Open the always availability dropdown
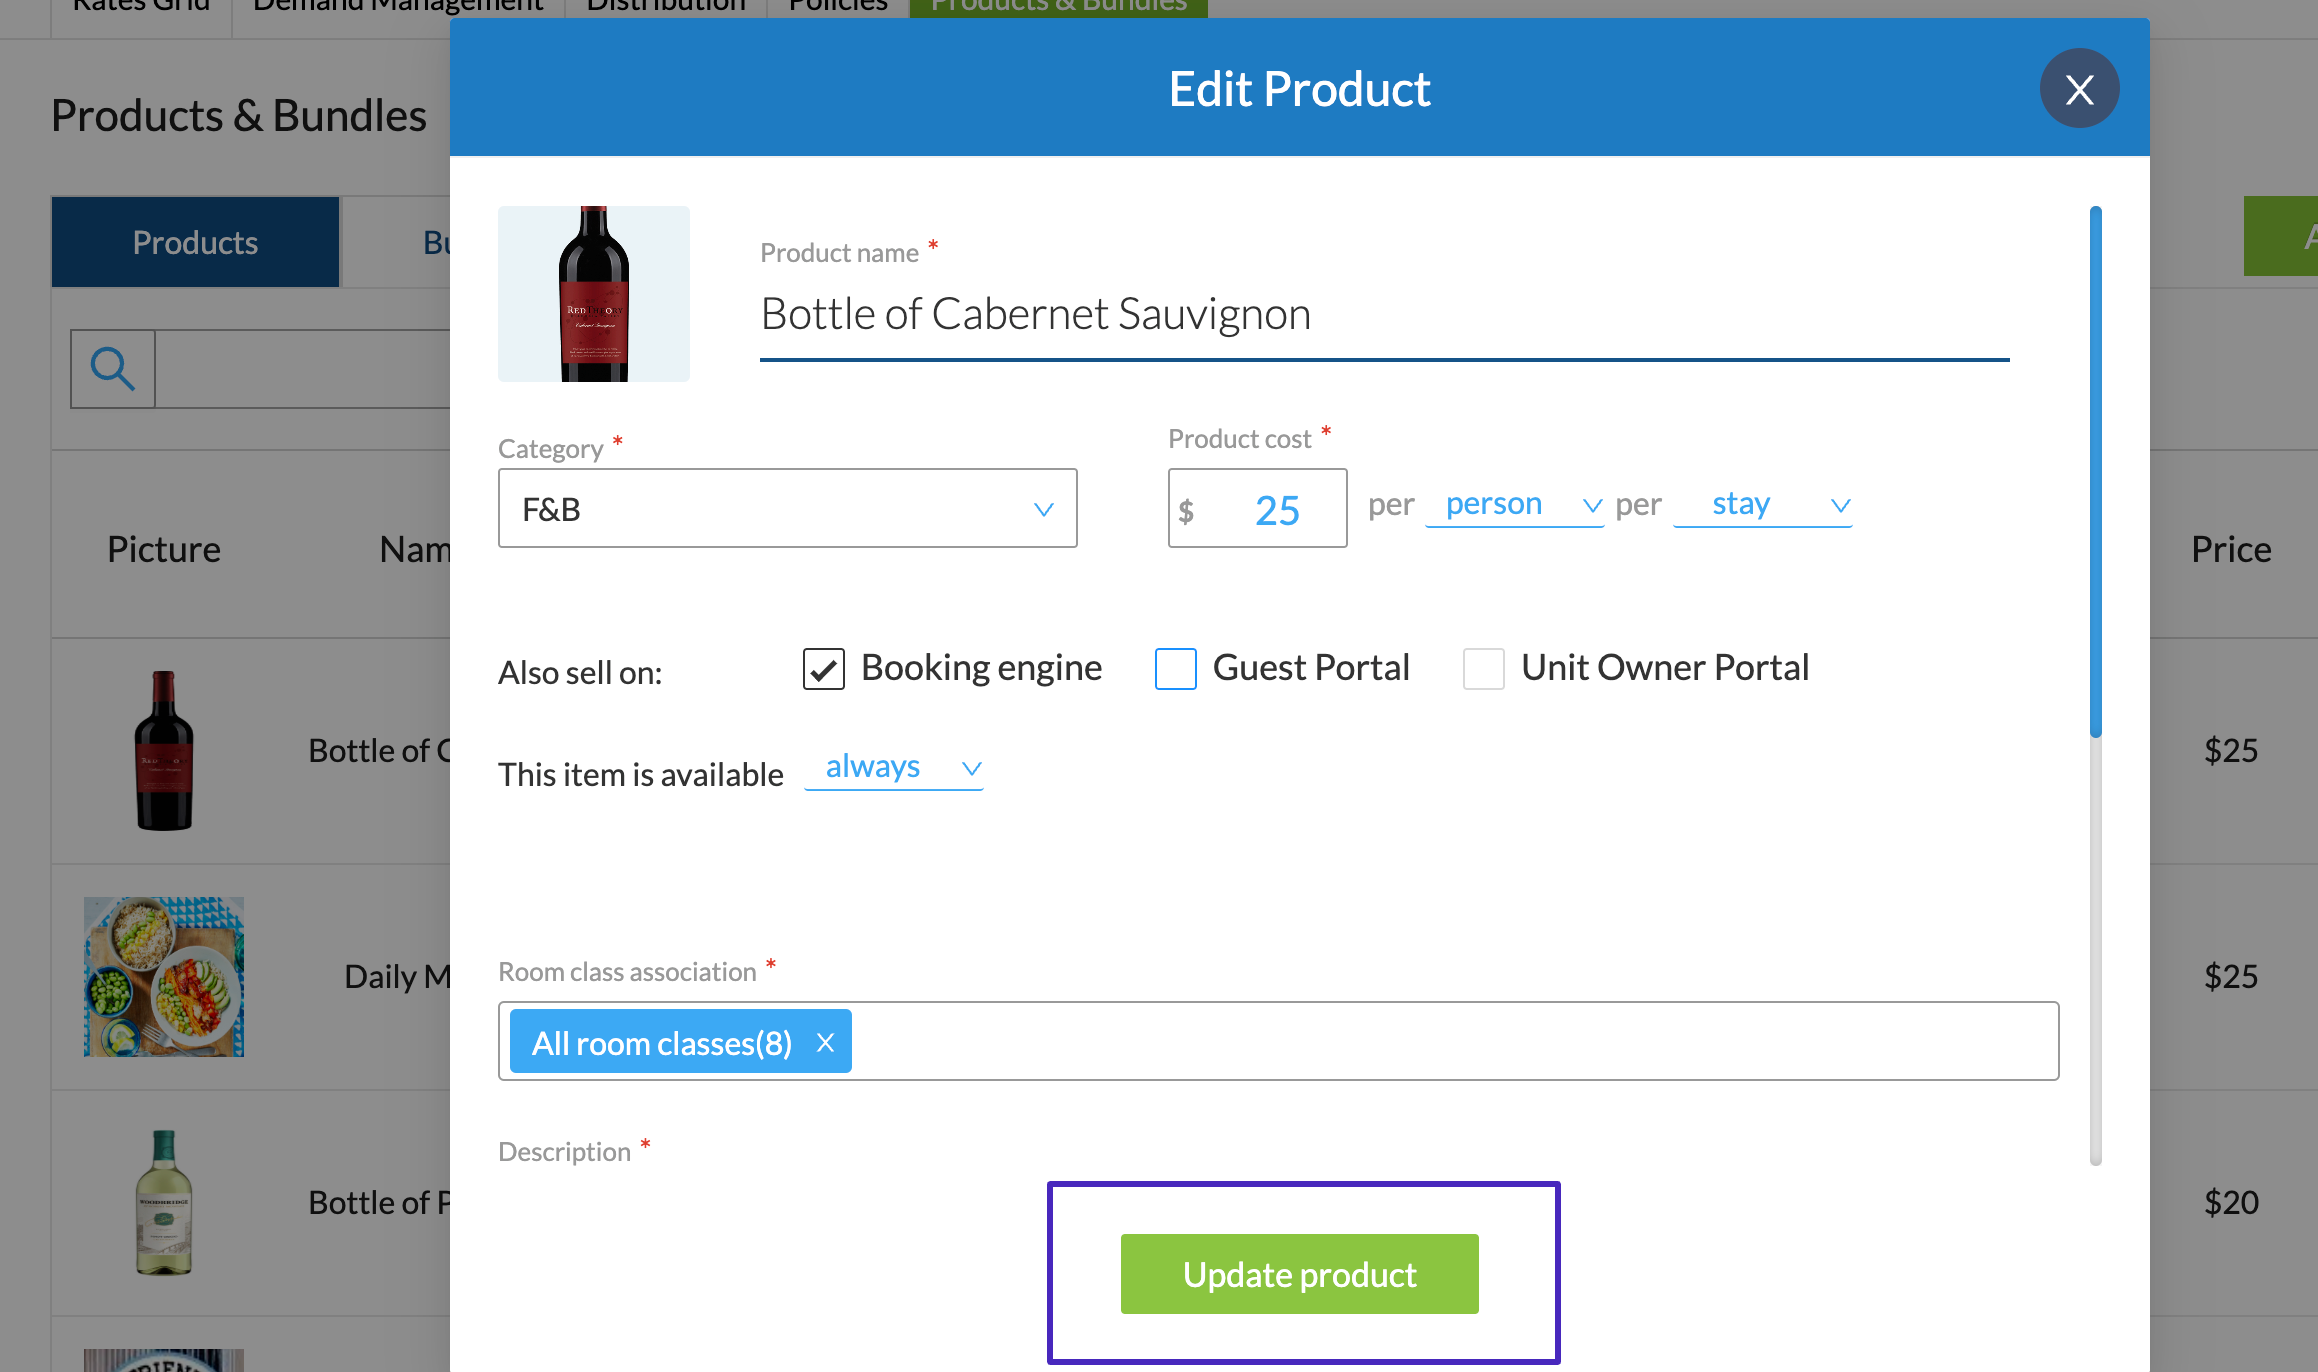Viewport: 2318px width, 1372px height. pos(894,768)
